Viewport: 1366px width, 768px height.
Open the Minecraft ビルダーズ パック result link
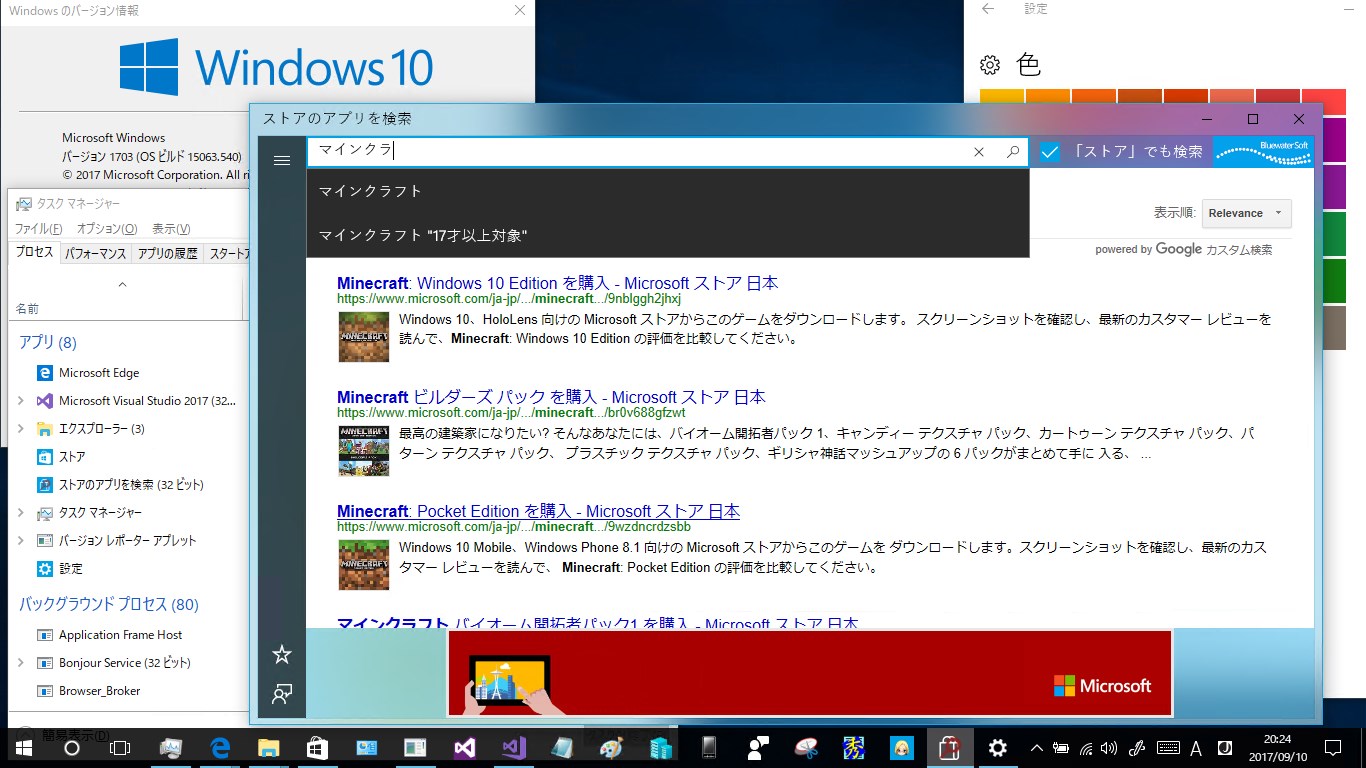[551, 397]
